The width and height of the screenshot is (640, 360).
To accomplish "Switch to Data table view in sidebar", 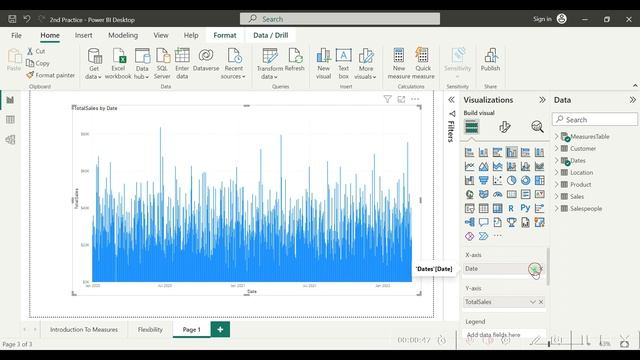I will pyautogui.click(x=10, y=120).
